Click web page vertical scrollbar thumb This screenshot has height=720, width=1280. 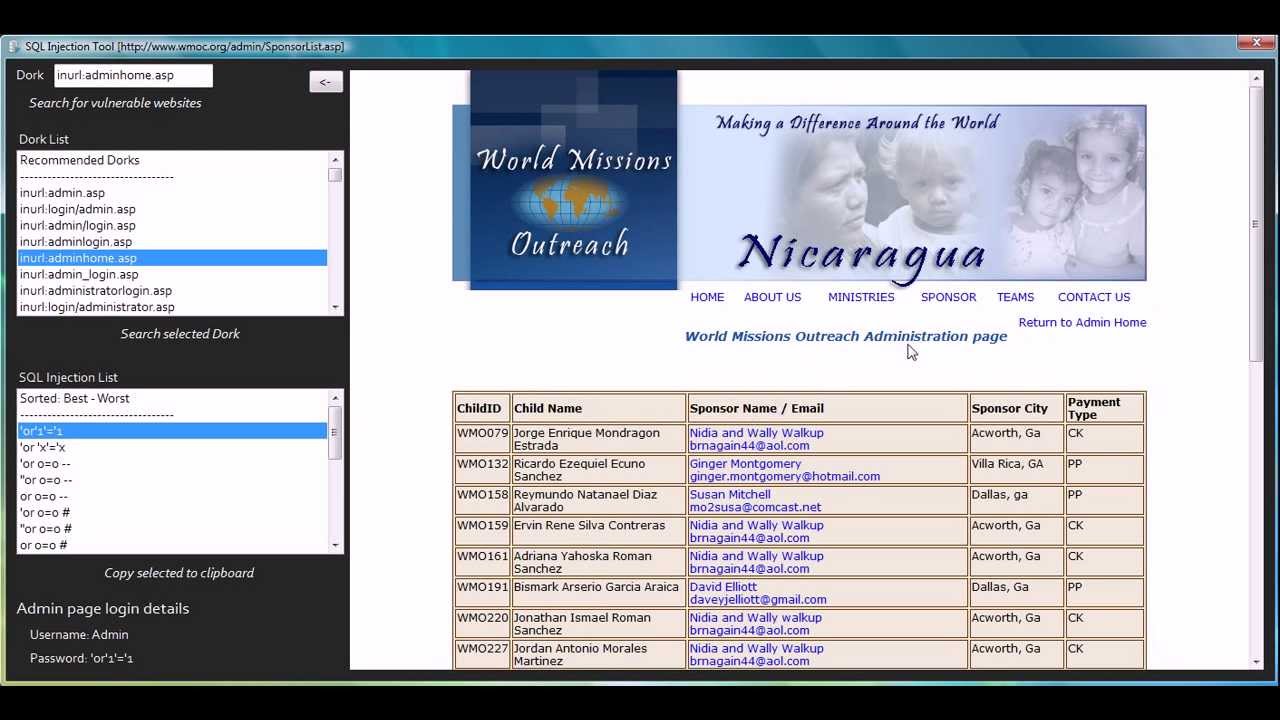[x=1256, y=224]
